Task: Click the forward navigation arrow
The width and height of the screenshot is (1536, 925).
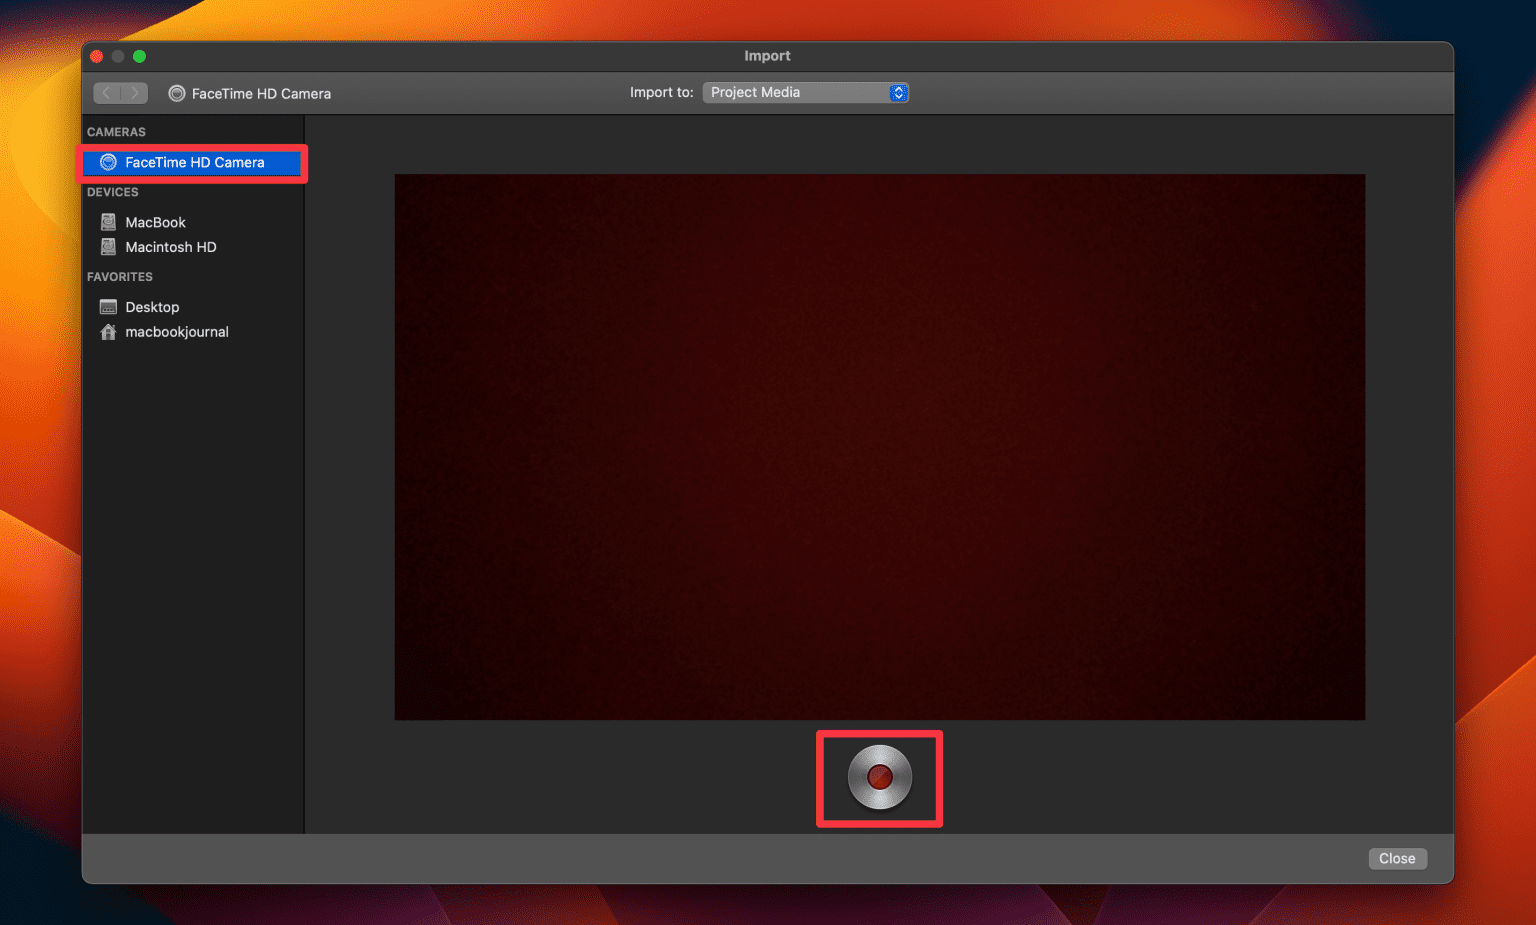Action: point(135,92)
